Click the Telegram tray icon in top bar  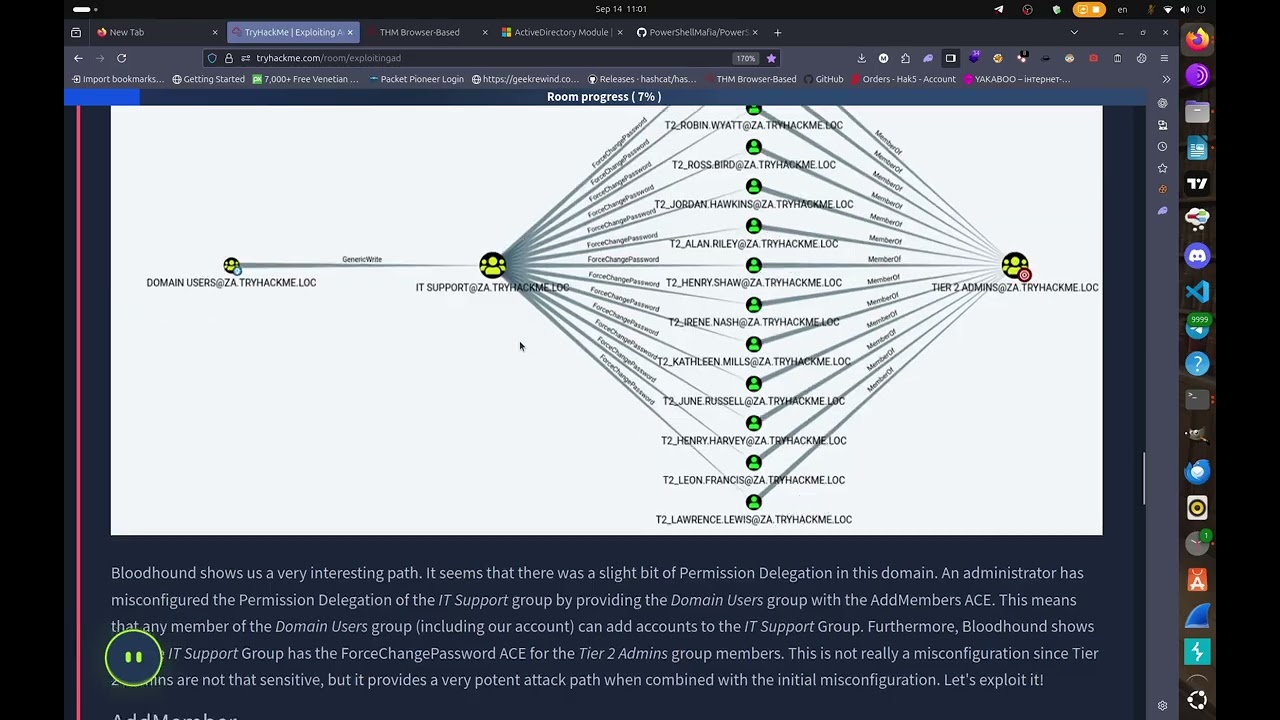point(999,9)
